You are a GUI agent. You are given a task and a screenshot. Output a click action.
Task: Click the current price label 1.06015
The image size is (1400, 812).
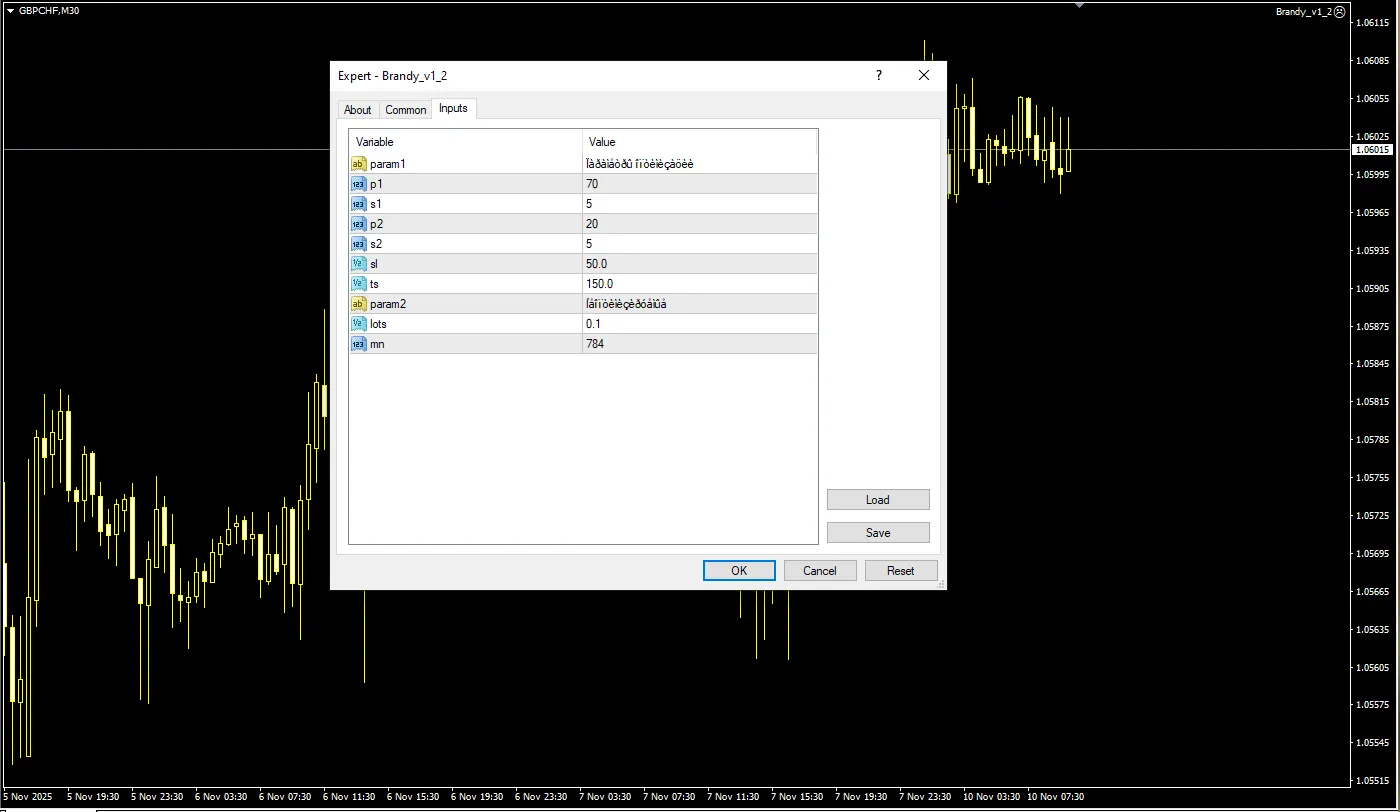[x=1374, y=150]
